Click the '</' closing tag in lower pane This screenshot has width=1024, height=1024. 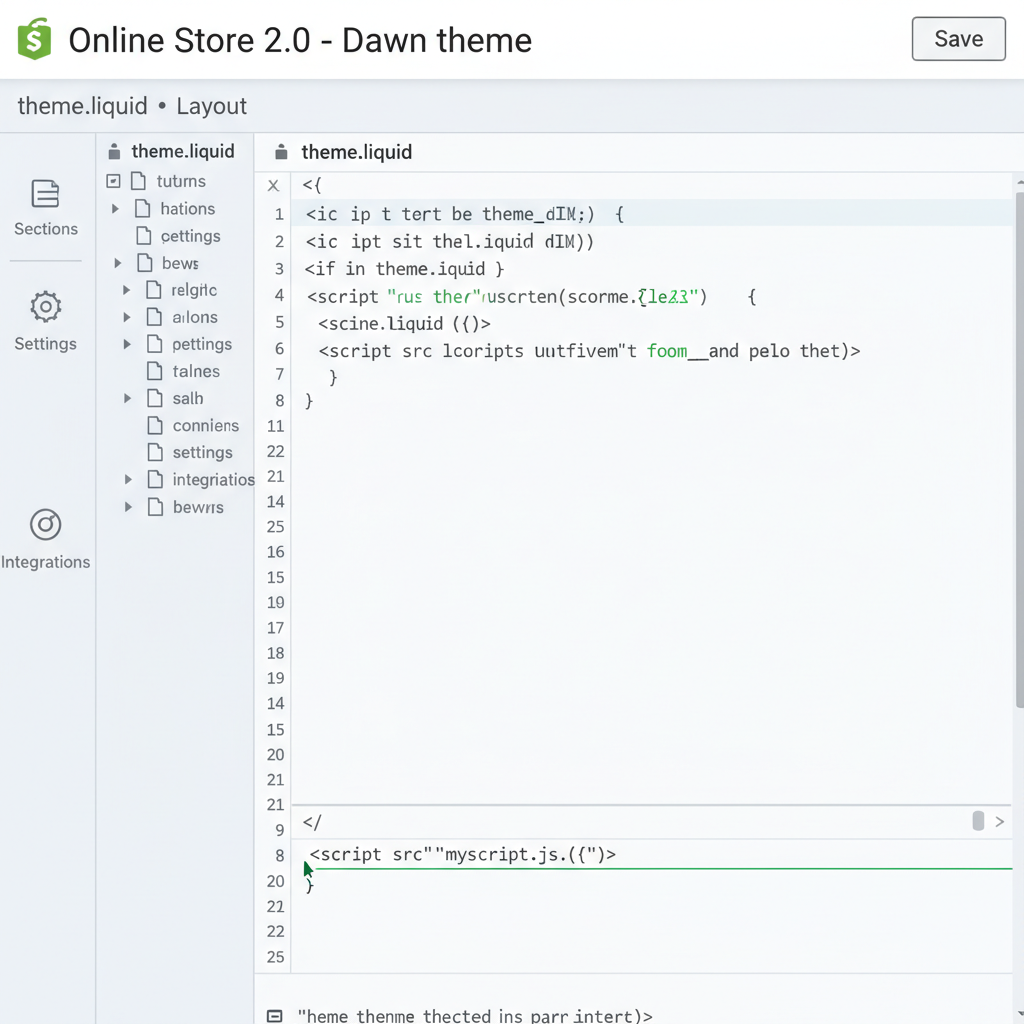click(x=312, y=822)
